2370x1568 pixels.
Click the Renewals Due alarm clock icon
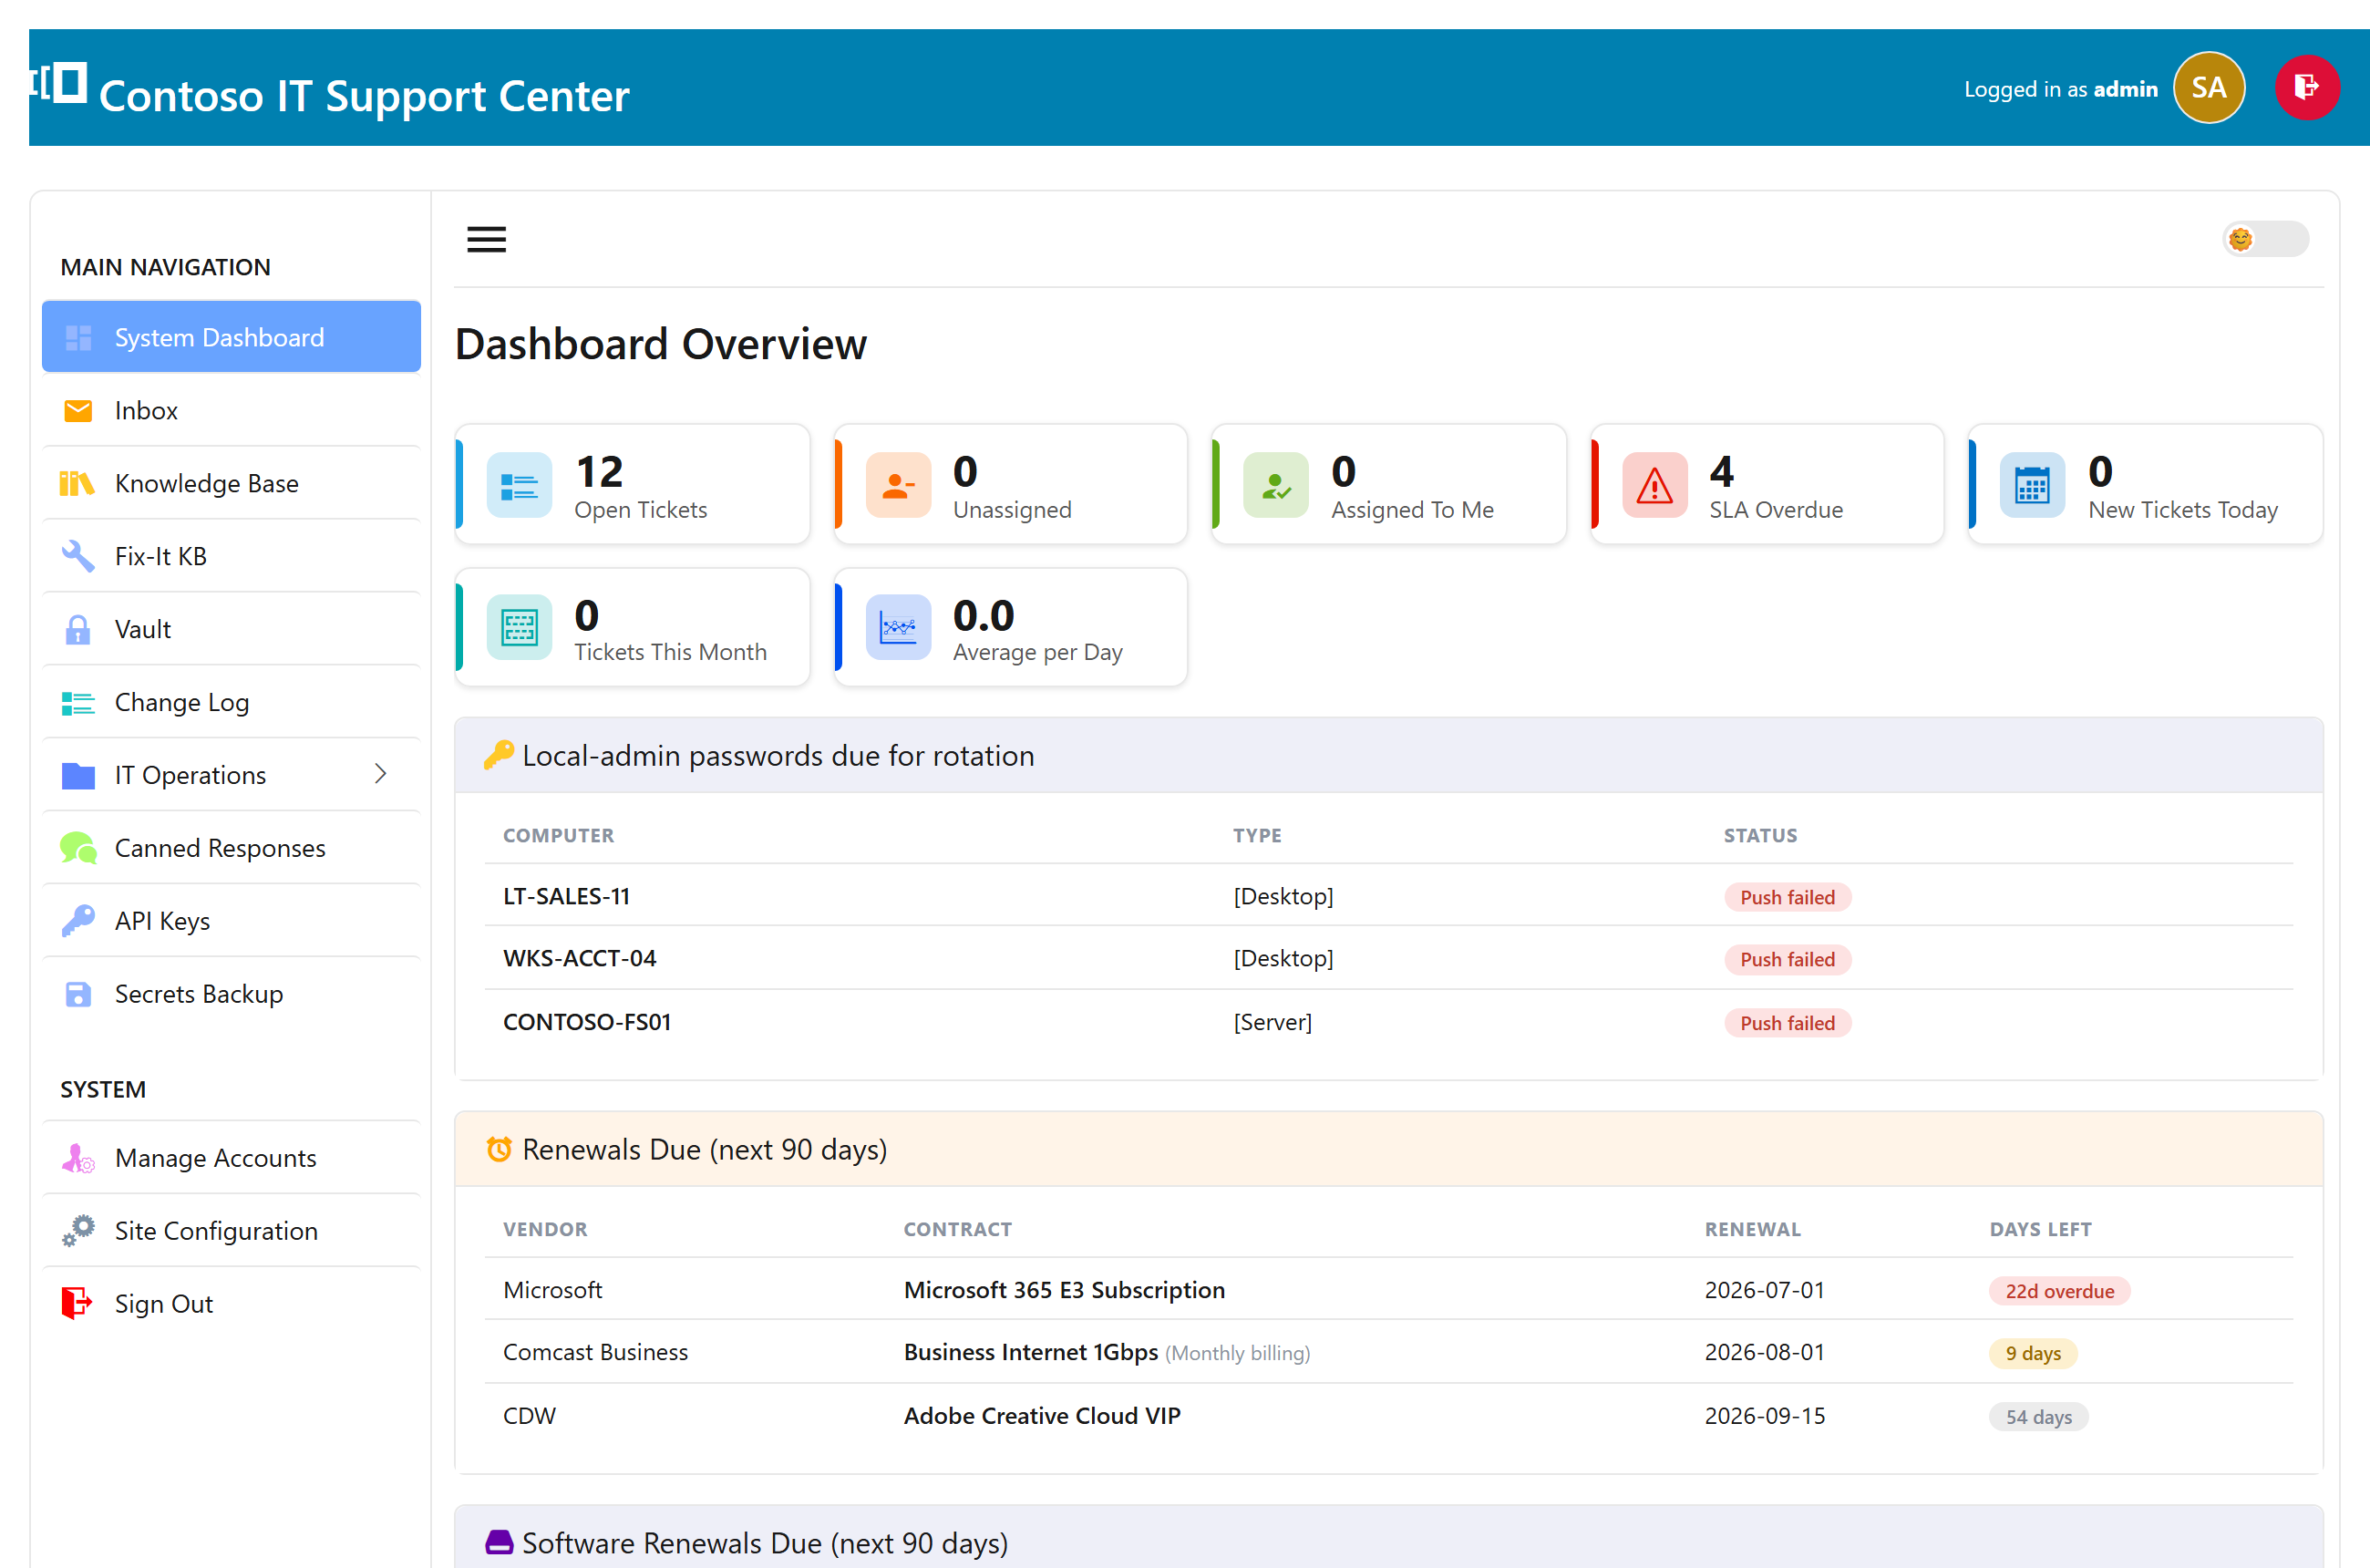point(498,1150)
